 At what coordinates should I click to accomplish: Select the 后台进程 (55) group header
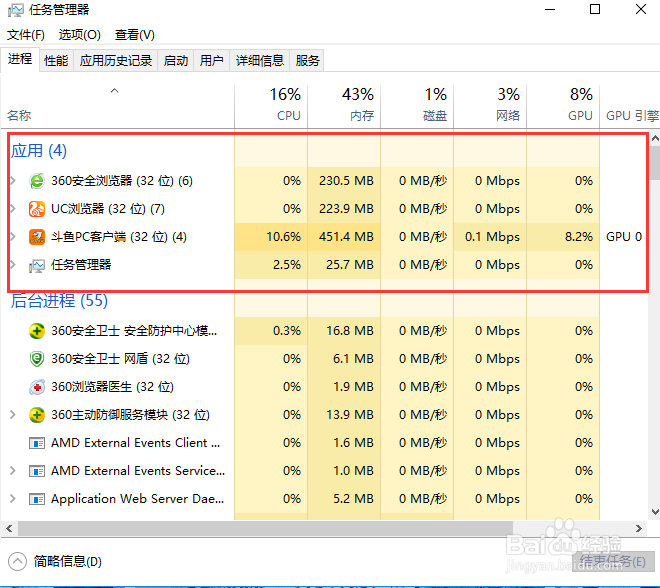[59, 301]
